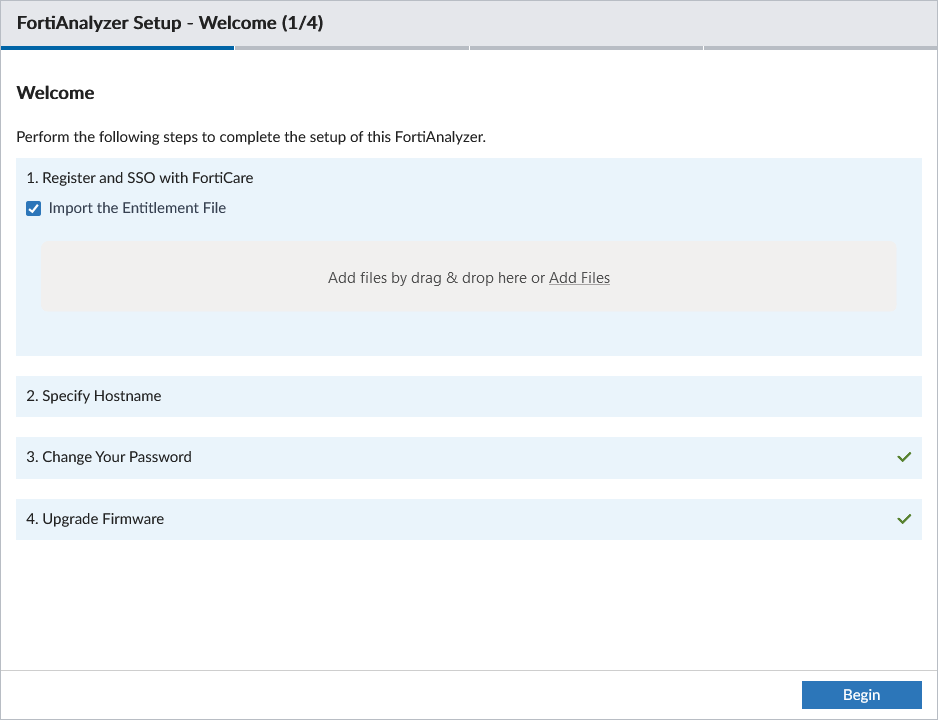
Task: Click the first blue progress bar segment
Action: pyautogui.click(x=118, y=47)
